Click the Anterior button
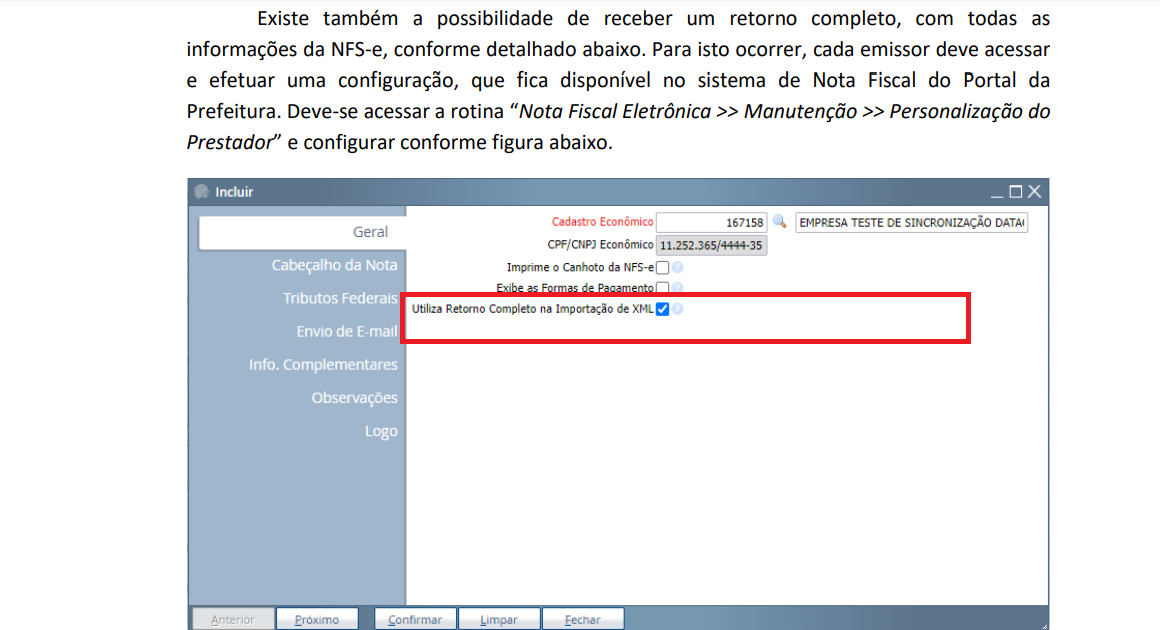1160x630 pixels. 232,619
